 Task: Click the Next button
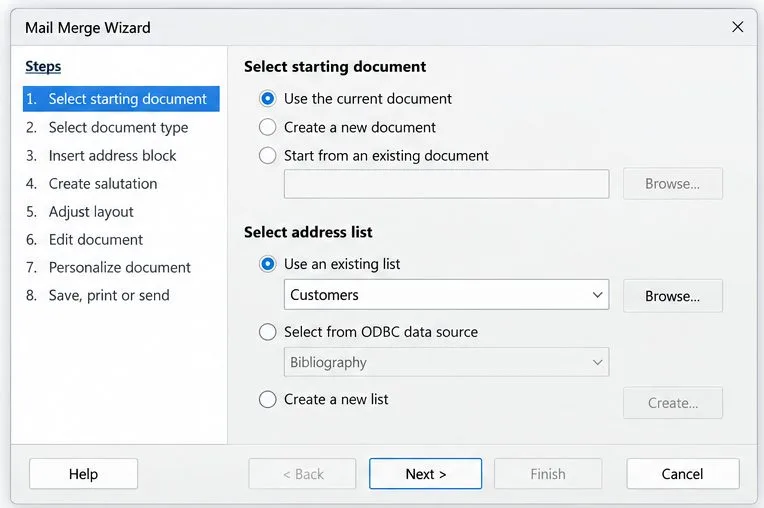(x=425, y=474)
